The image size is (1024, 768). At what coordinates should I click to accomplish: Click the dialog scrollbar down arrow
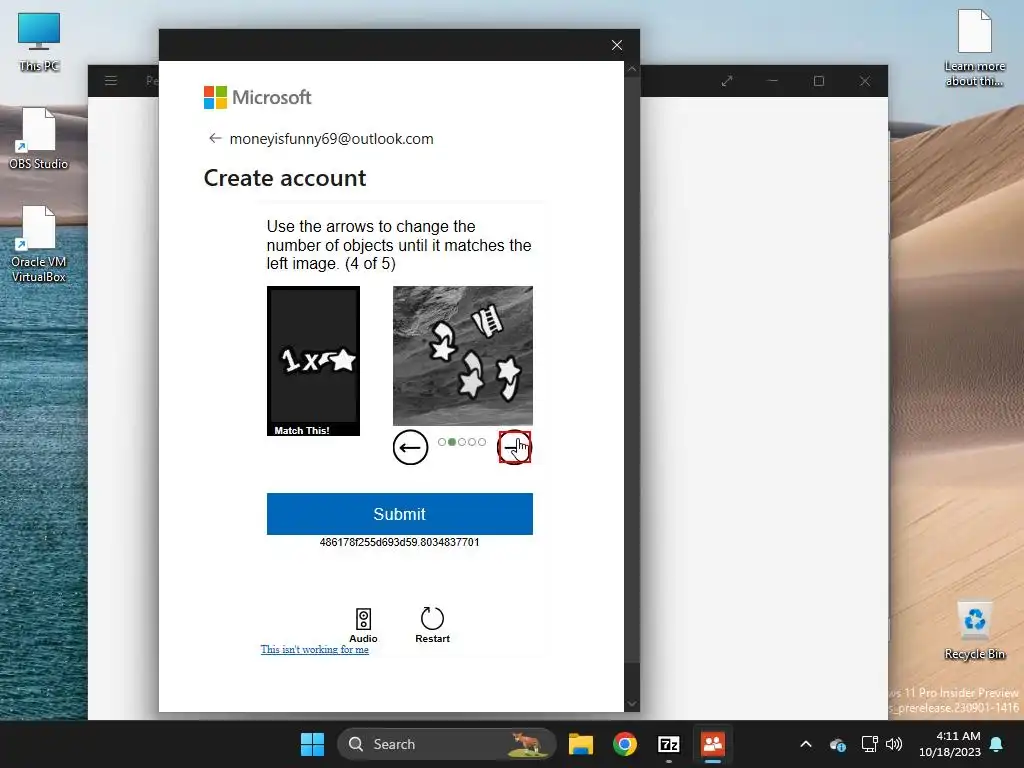click(x=632, y=704)
